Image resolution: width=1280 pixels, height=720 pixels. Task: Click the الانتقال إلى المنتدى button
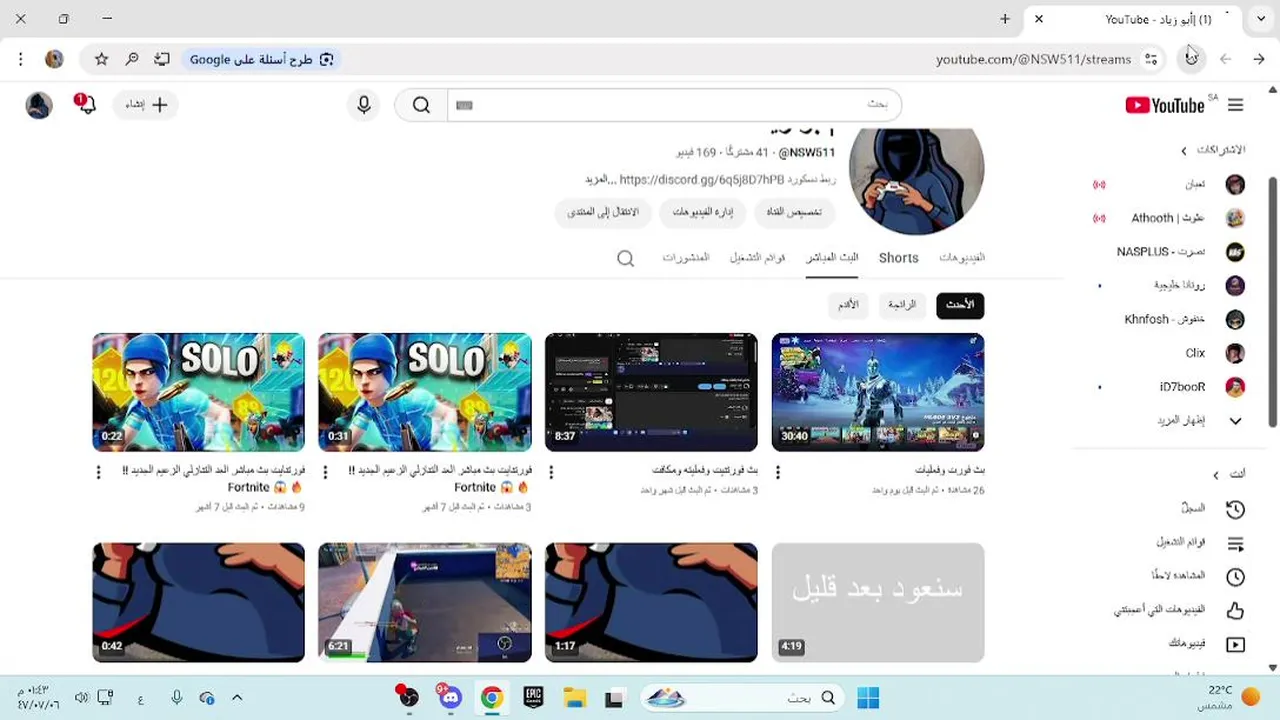(603, 212)
